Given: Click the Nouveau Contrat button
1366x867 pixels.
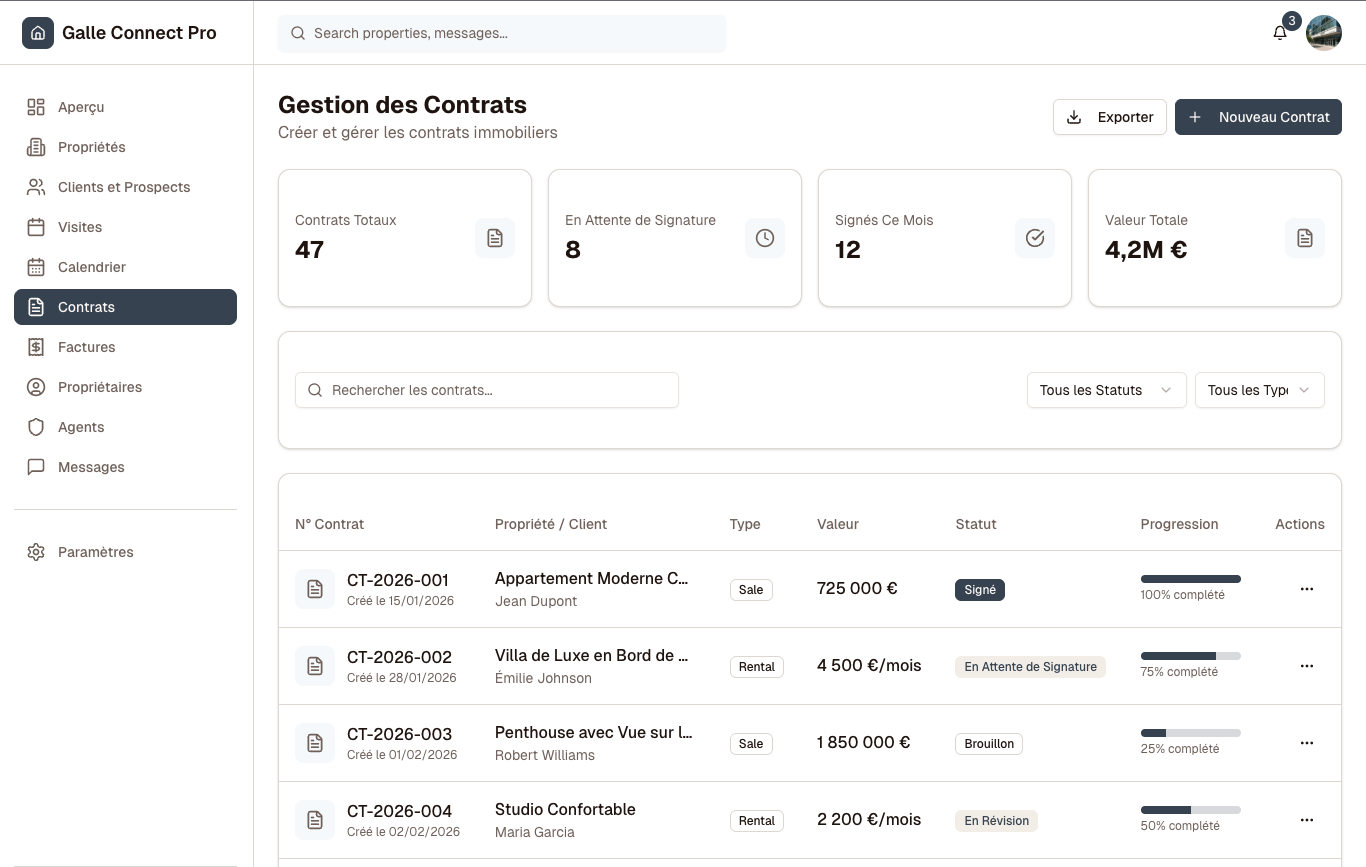Looking at the screenshot, I should 1258,117.
